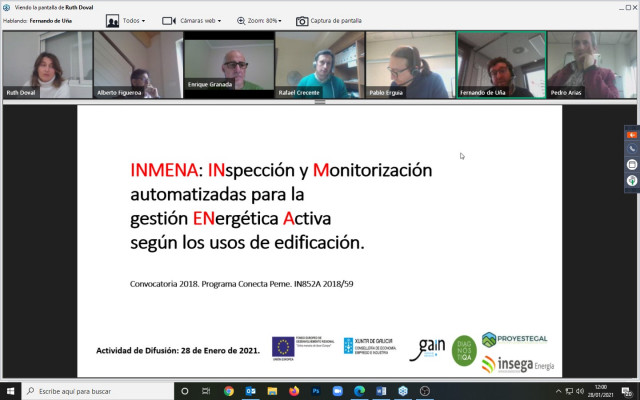Show hidden tray icons with the chevron
Viewport: 640px width, 400px height.
coord(558,391)
